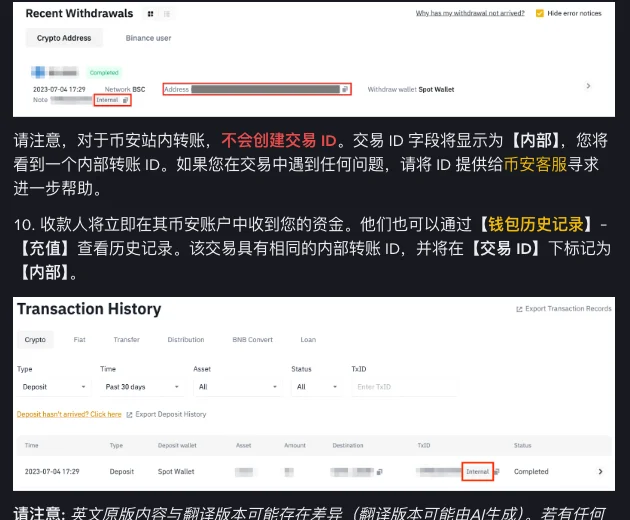630x520 pixels.
Task: Copy the deposit Destination address icon
Action: [380, 472]
